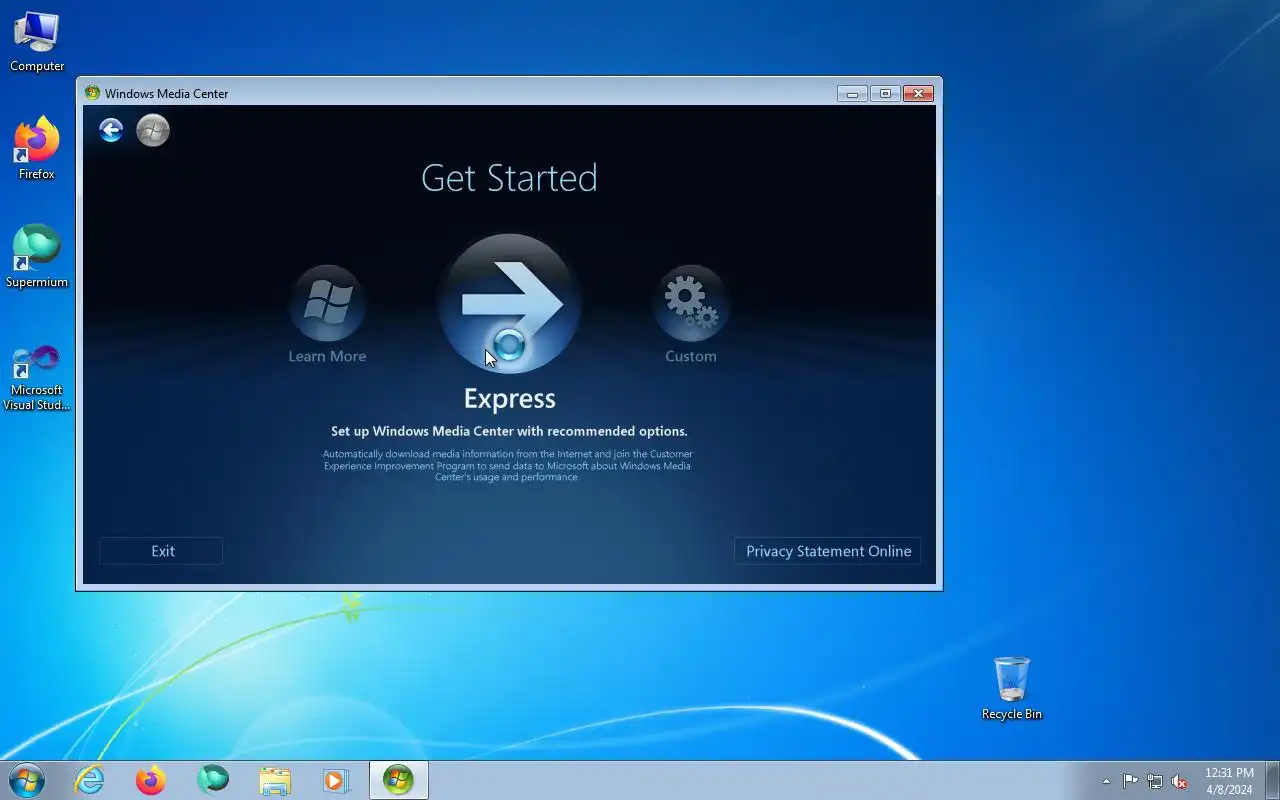This screenshot has height=800, width=1280.
Task: Open Windows Explorer folder in taskbar
Action: [275, 780]
